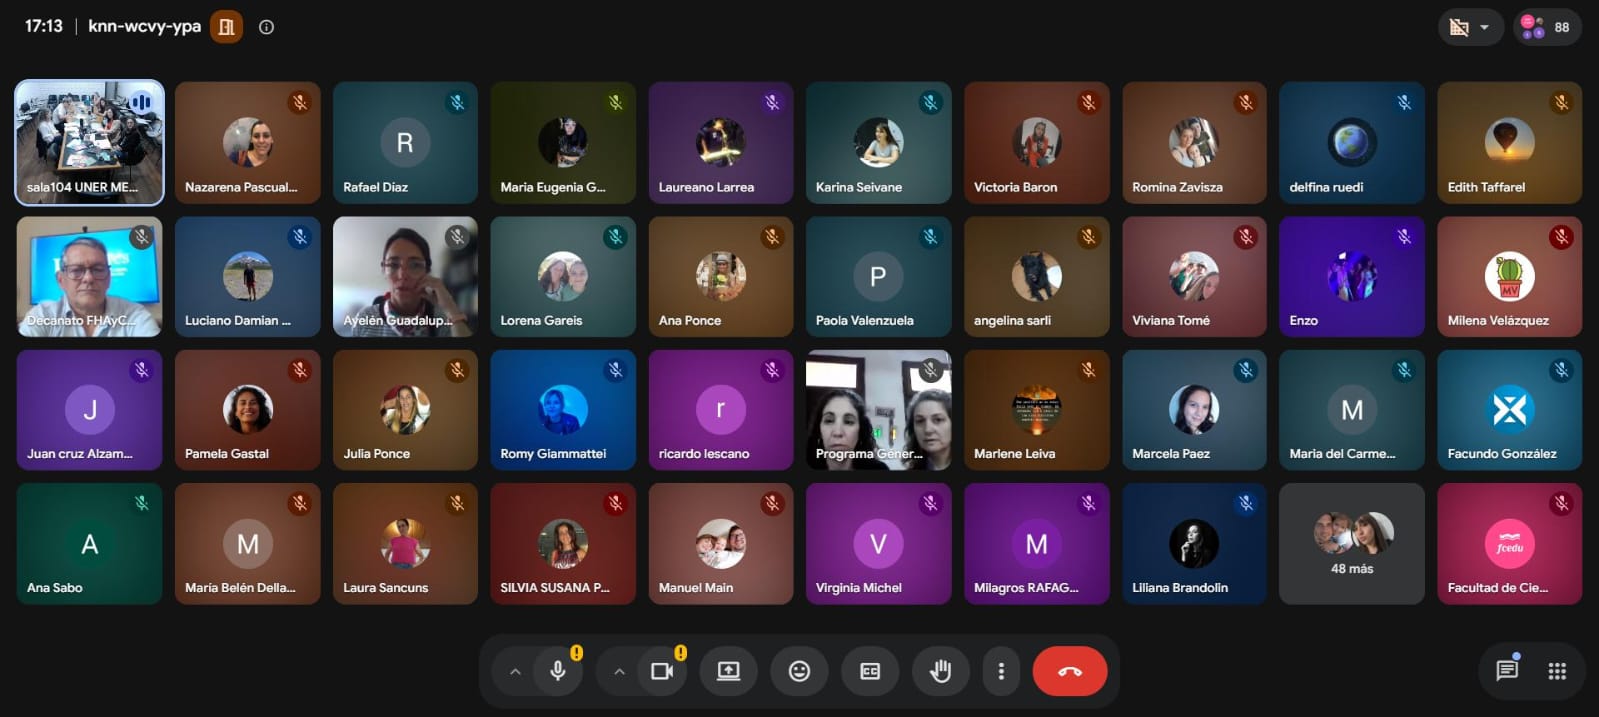Click the meeting code knn-wcvy-ypa
The image size is (1599, 717).
[145, 27]
